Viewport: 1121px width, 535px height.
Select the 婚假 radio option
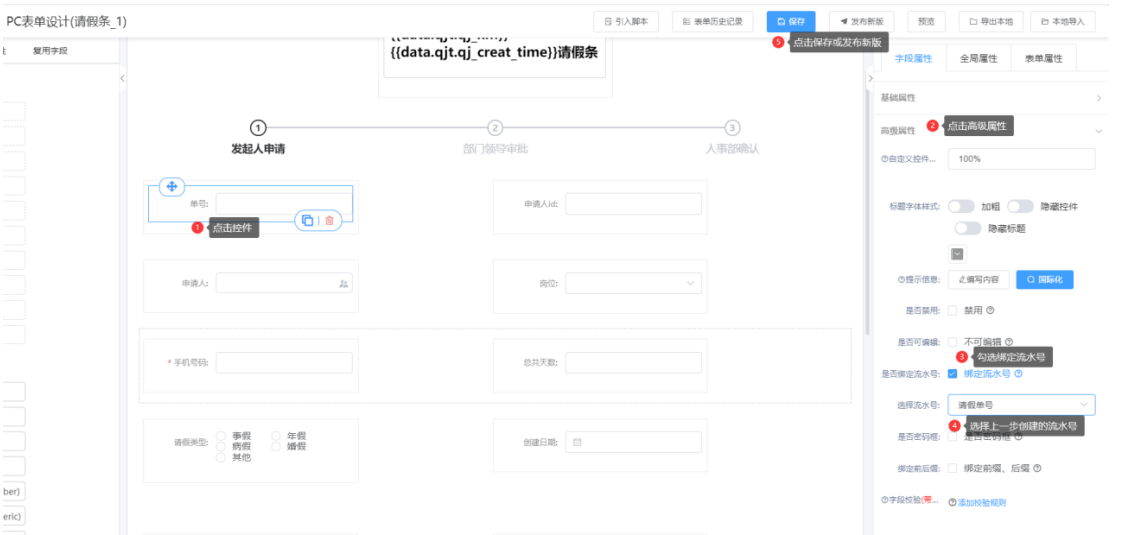tap(276, 446)
